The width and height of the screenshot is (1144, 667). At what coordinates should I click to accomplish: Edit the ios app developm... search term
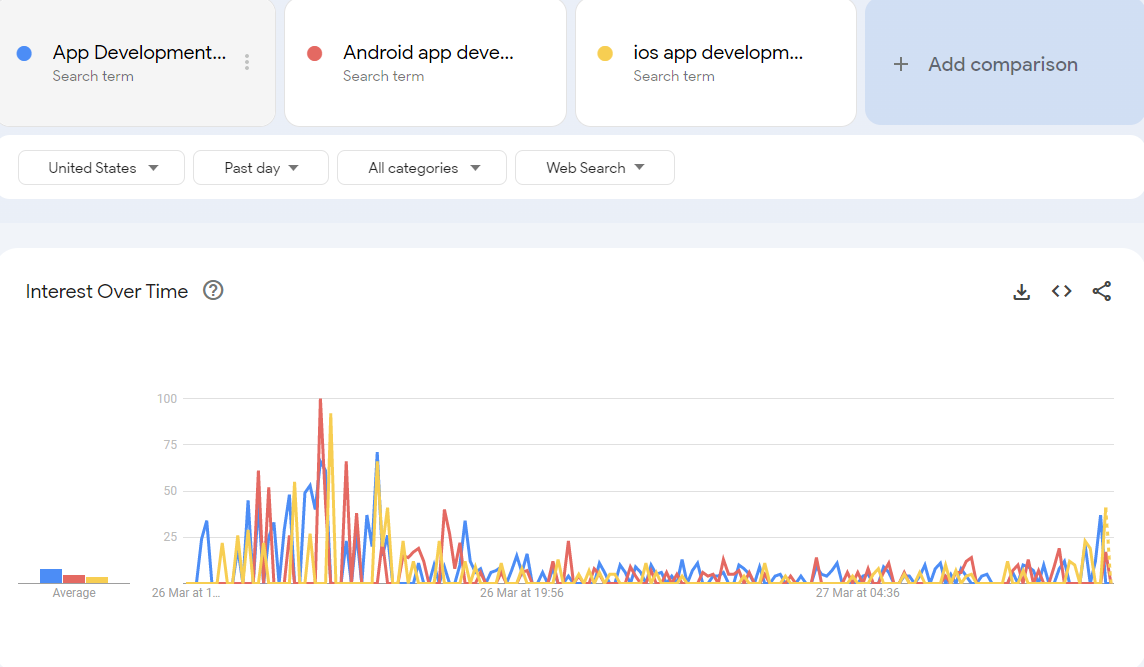point(718,53)
